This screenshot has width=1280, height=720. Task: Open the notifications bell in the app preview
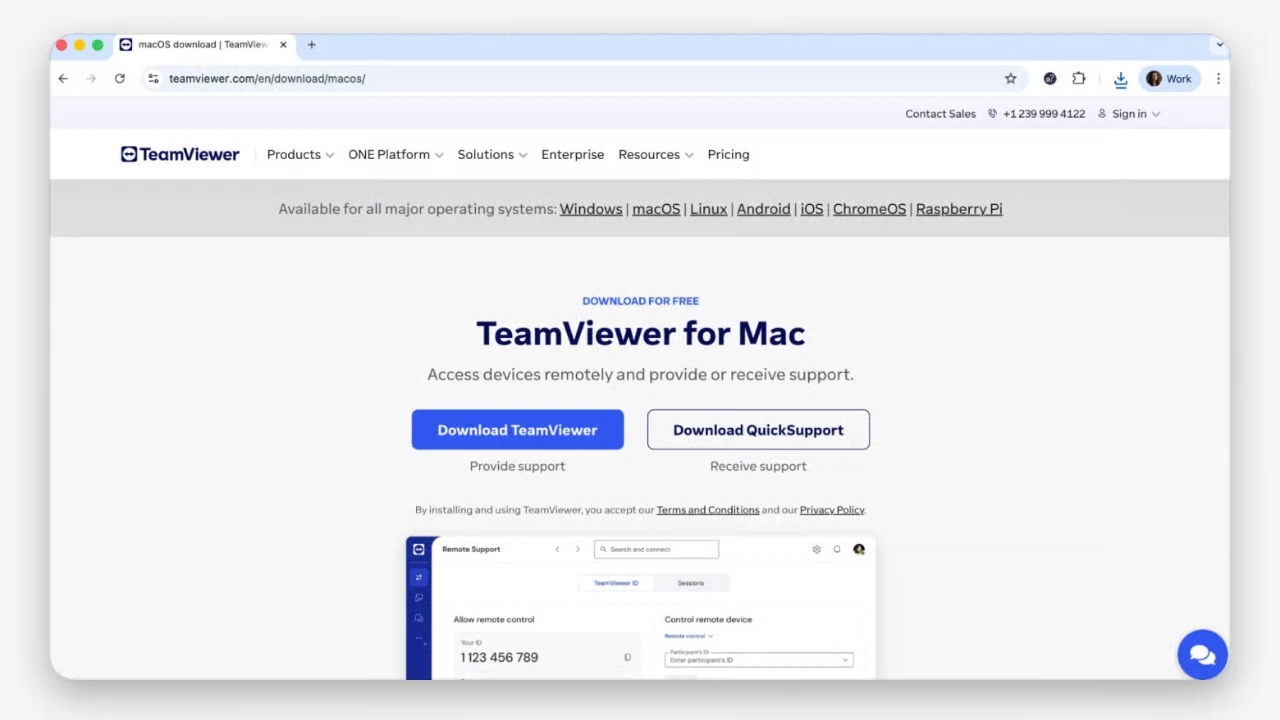click(837, 549)
